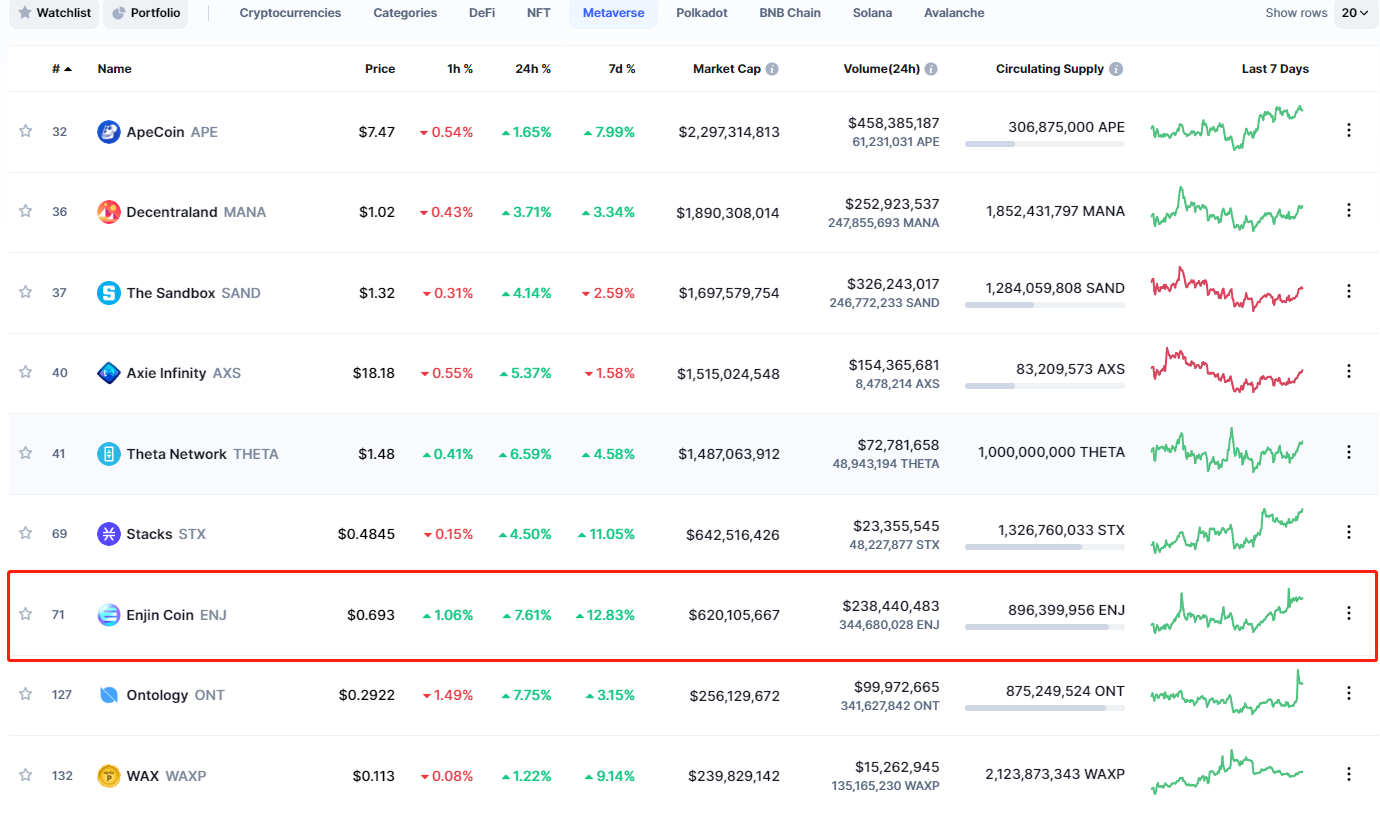This screenshot has height=816, width=1380.
Task: Click Axie Infinity volume $154,365,681
Action: 892,365
